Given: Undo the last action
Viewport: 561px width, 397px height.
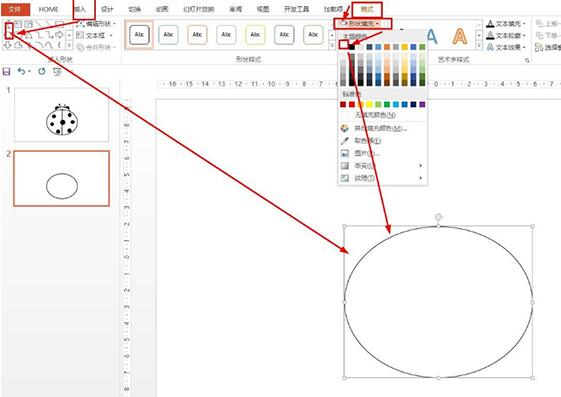Looking at the screenshot, I should pos(21,72).
